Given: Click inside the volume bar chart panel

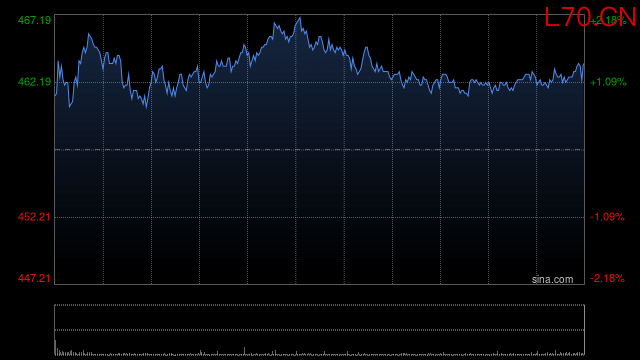Looking at the screenshot, I should click(320, 330).
